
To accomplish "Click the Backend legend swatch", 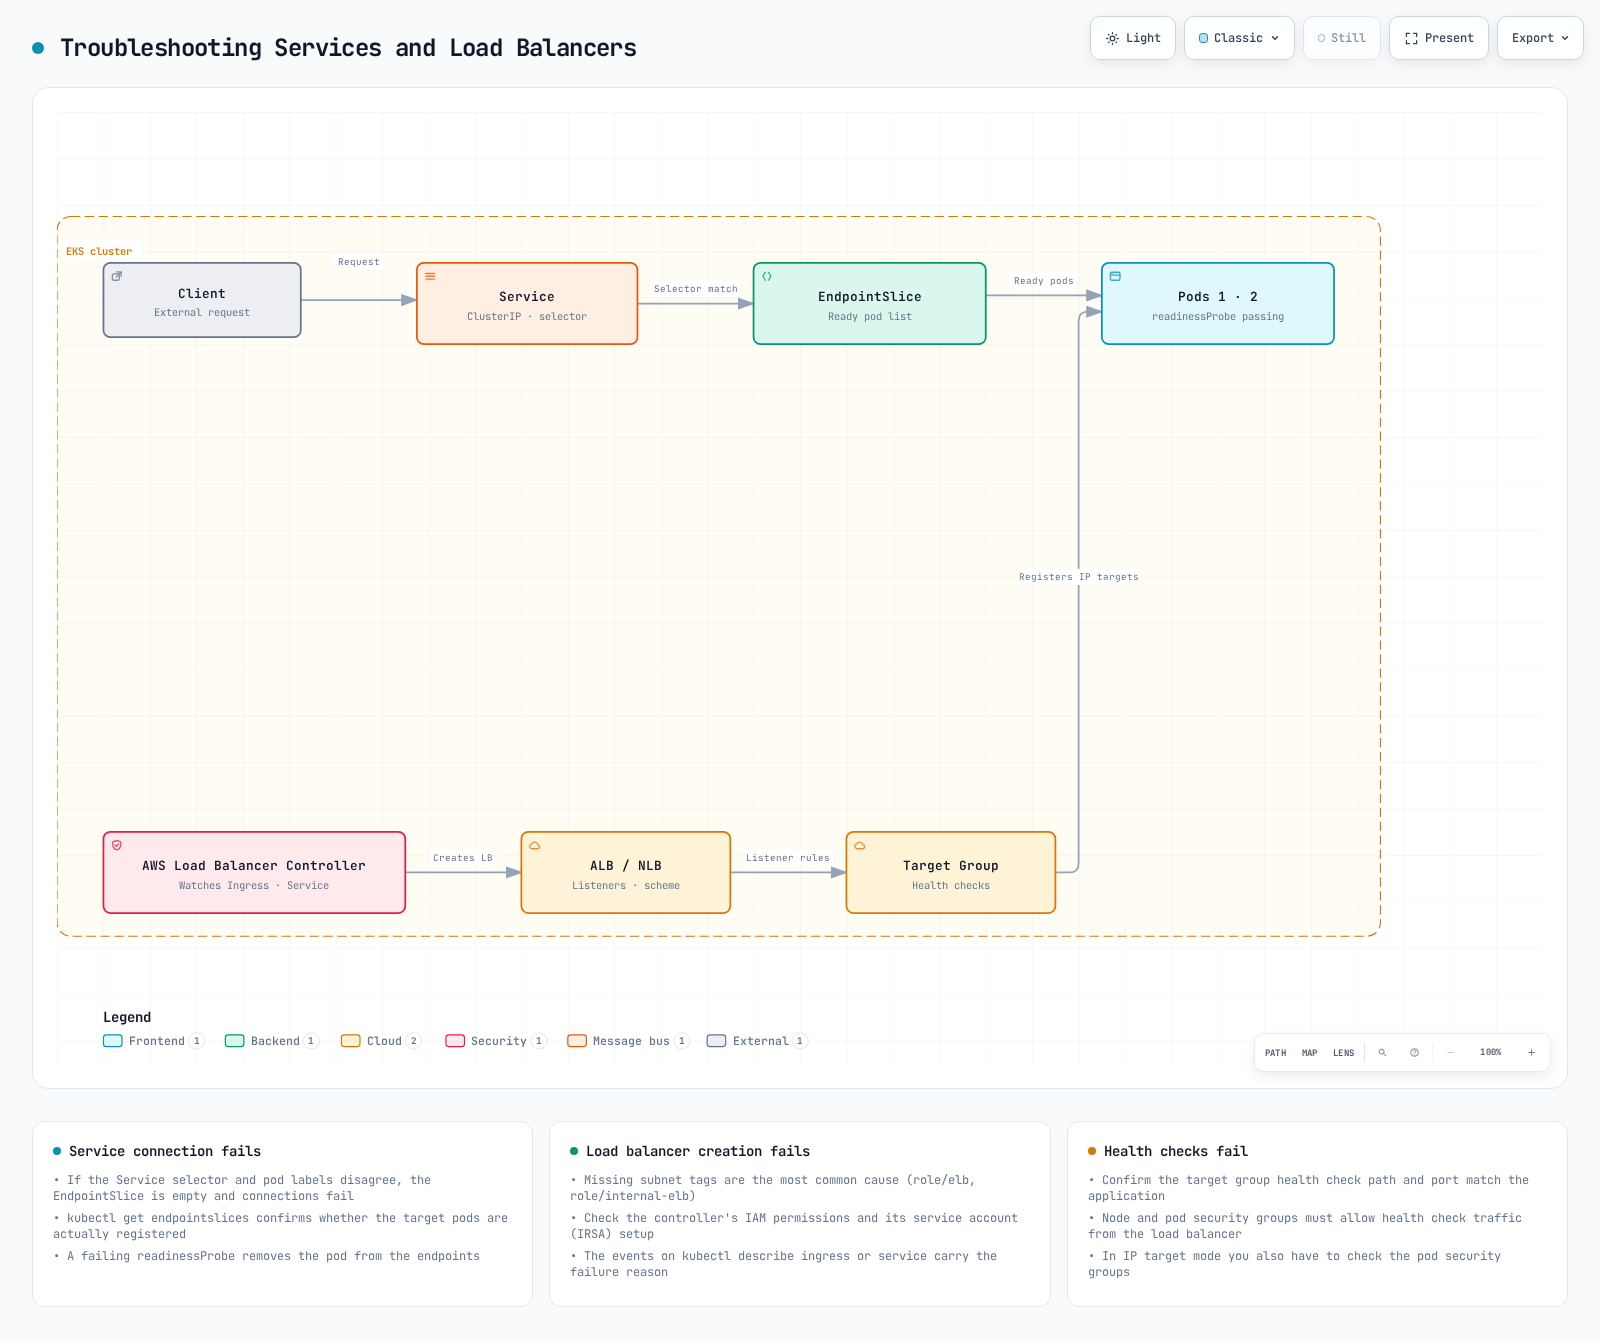I will pos(235,1041).
